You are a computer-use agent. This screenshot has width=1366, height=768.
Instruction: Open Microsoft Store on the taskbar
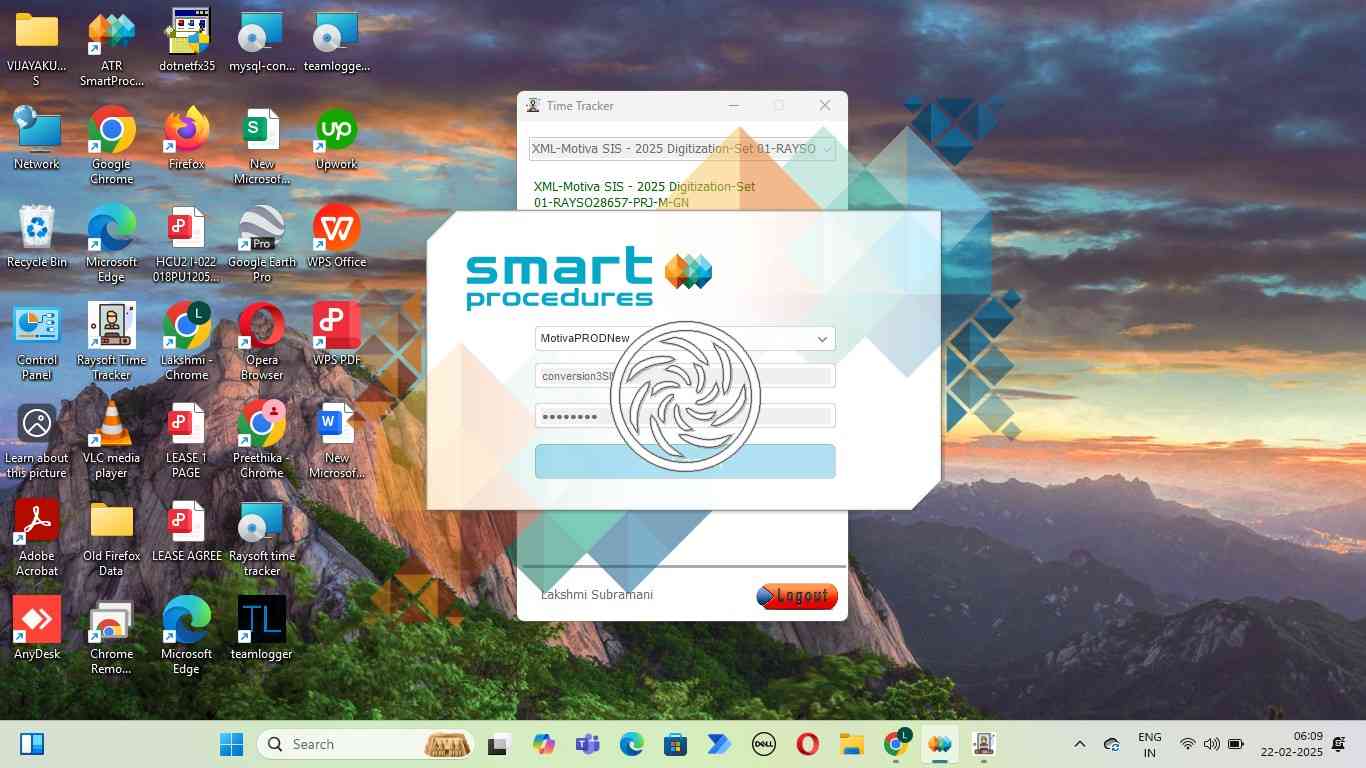click(x=675, y=744)
